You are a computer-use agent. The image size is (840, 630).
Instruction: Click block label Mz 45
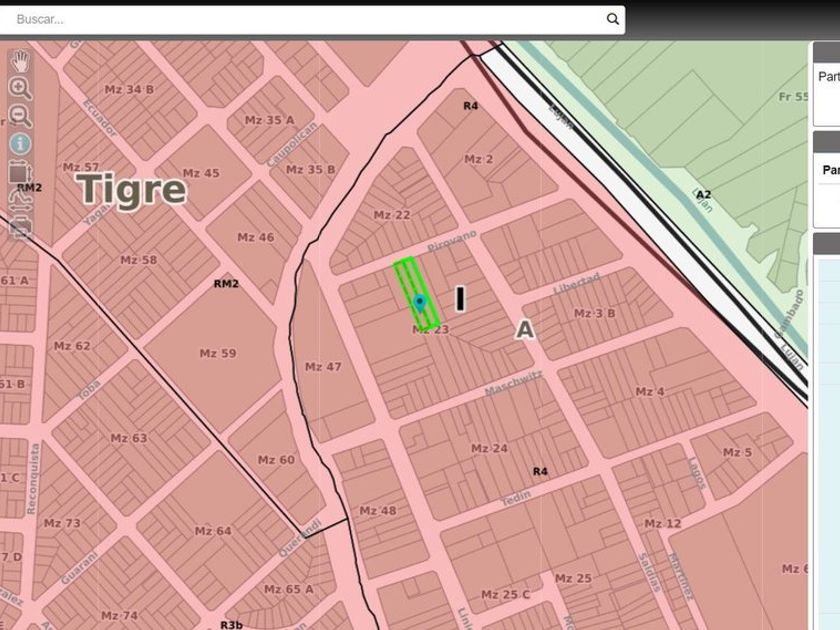click(201, 173)
